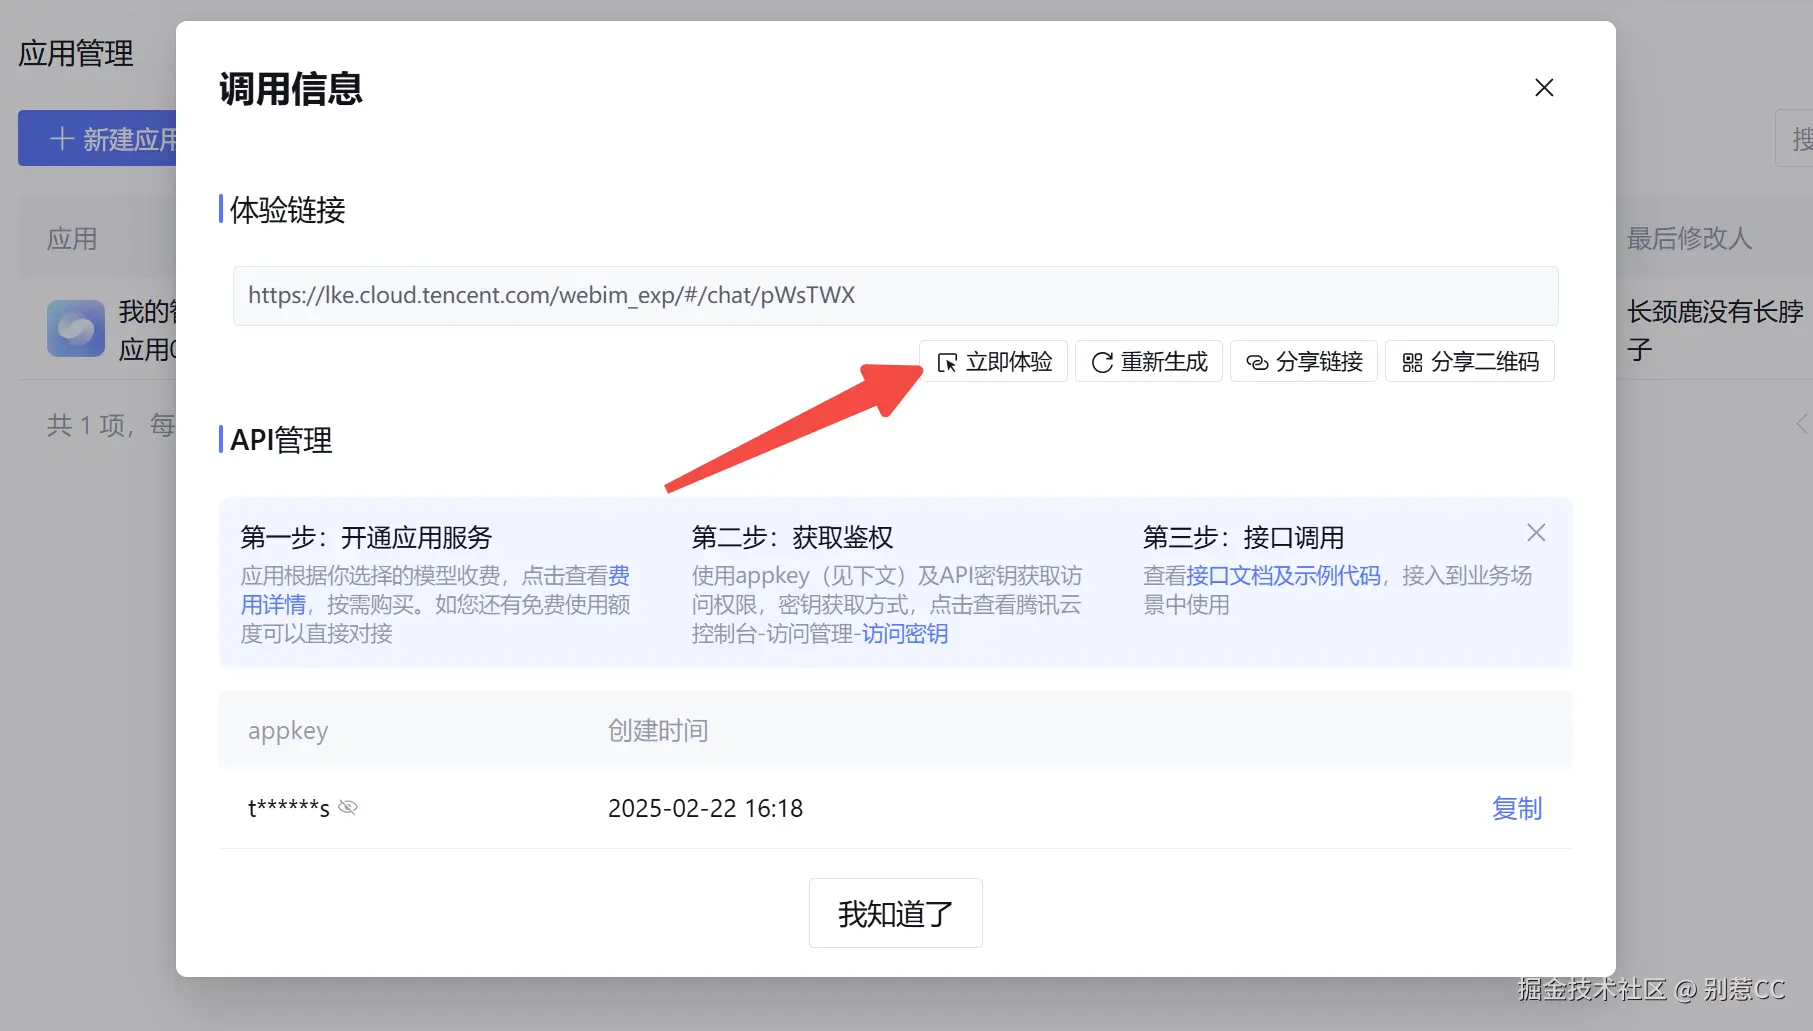
Task: Reveal the hidden appkey with eye icon
Action: pos(348,807)
